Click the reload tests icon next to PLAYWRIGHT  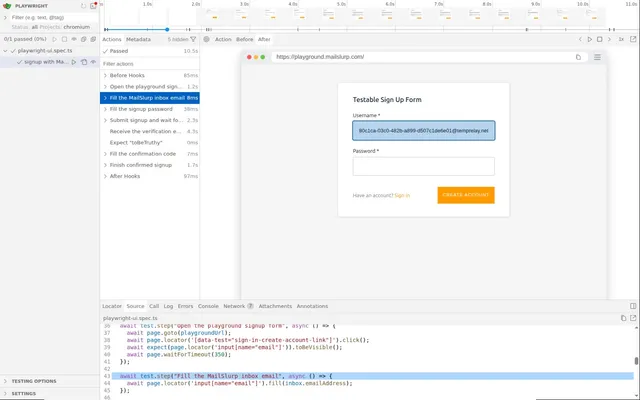pos(83,6)
